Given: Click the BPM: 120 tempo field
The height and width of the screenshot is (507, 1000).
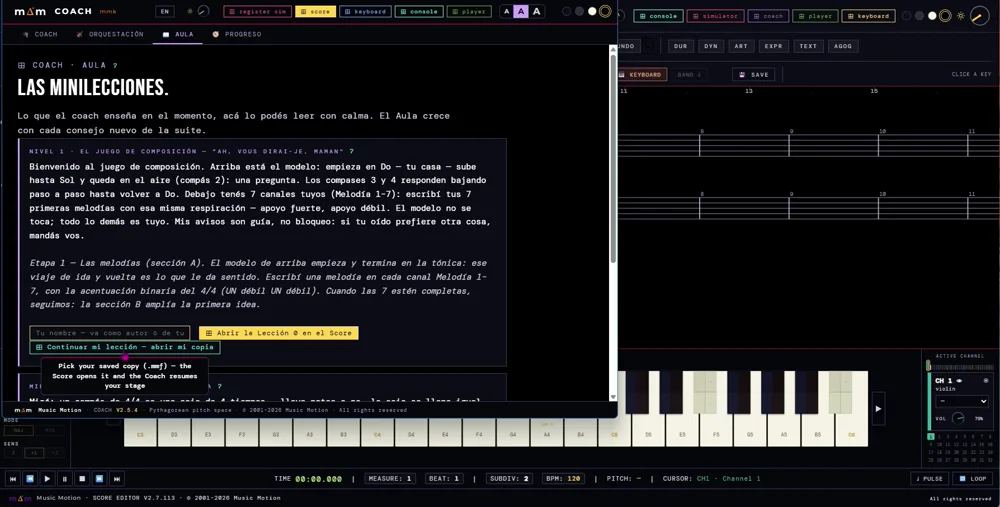Looking at the screenshot, I should (563, 478).
